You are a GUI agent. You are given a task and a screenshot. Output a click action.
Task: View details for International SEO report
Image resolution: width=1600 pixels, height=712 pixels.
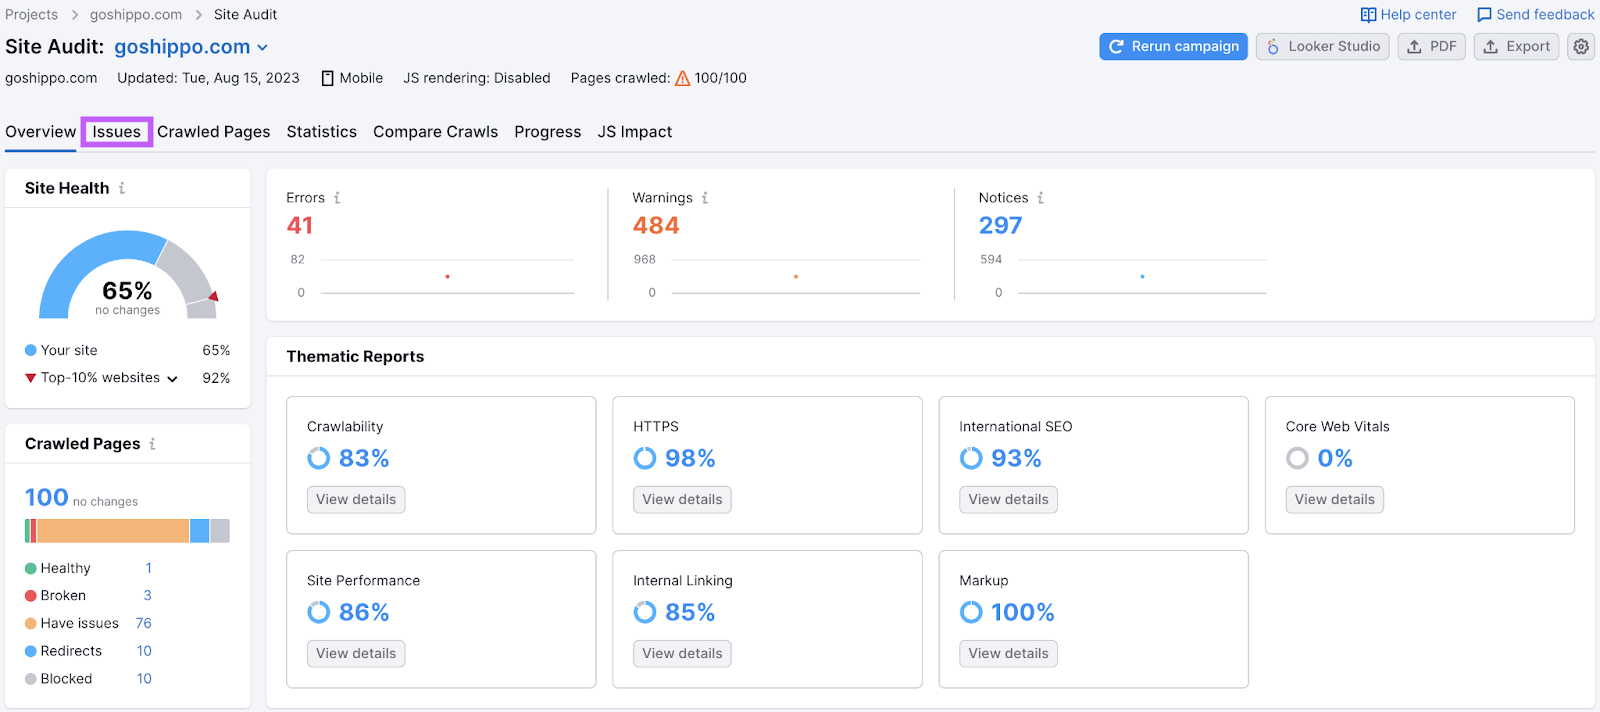pos(1008,500)
